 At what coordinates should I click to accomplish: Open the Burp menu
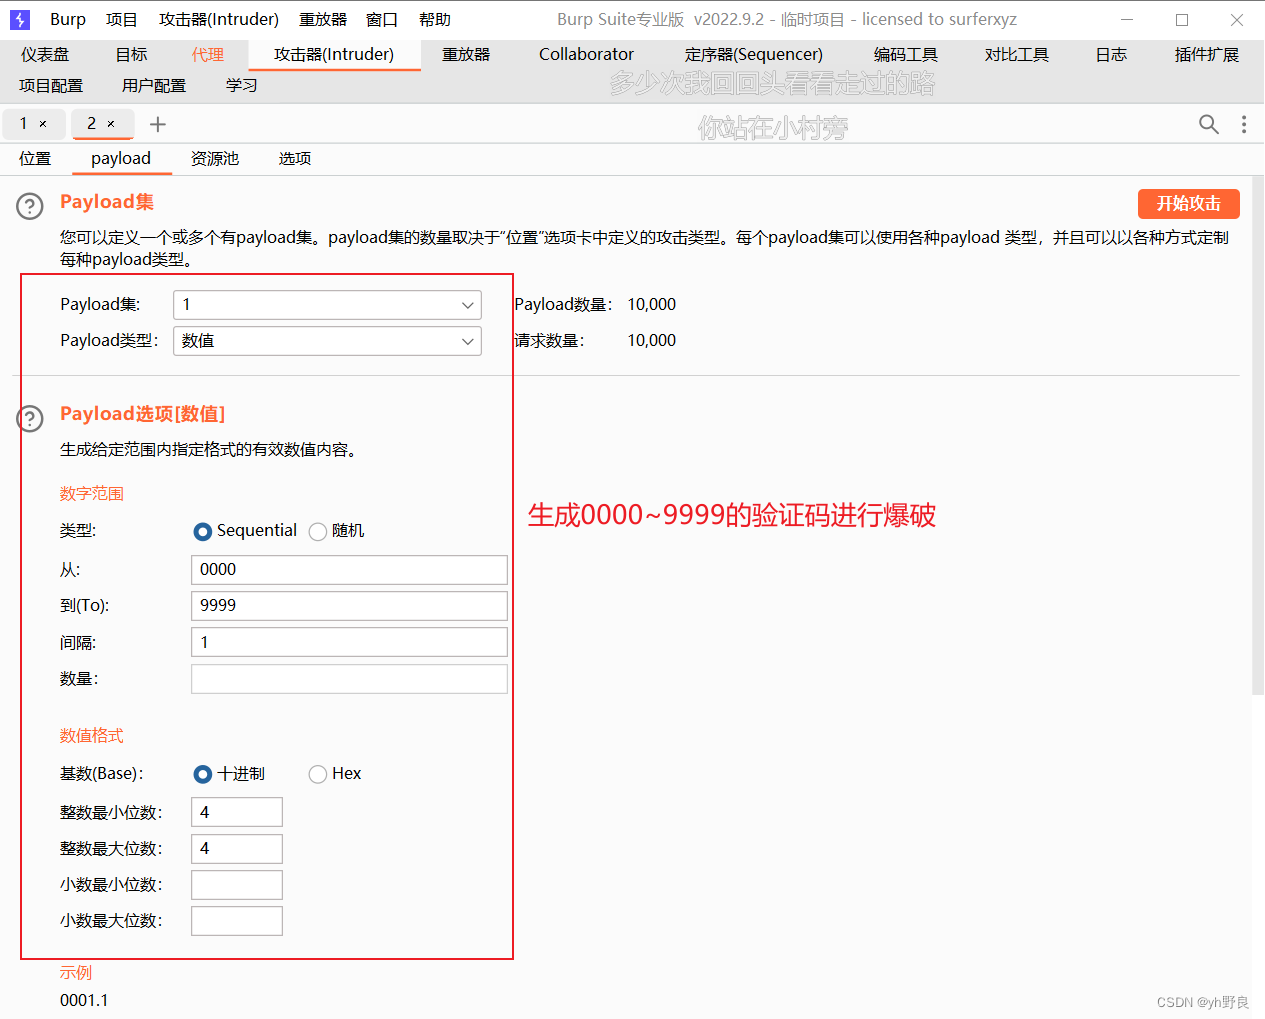(68, 19)
